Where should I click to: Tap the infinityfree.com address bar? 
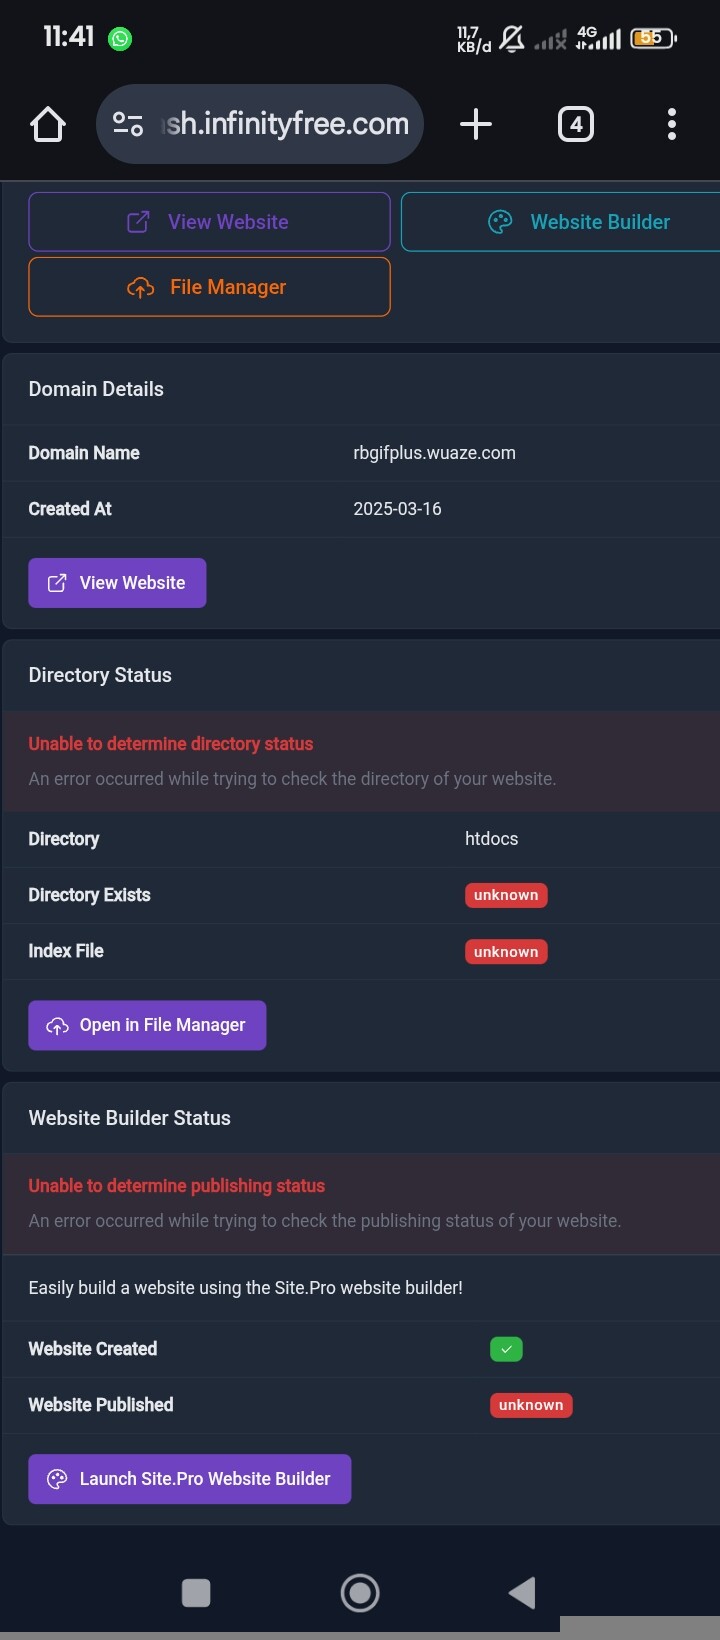point(287,124)
